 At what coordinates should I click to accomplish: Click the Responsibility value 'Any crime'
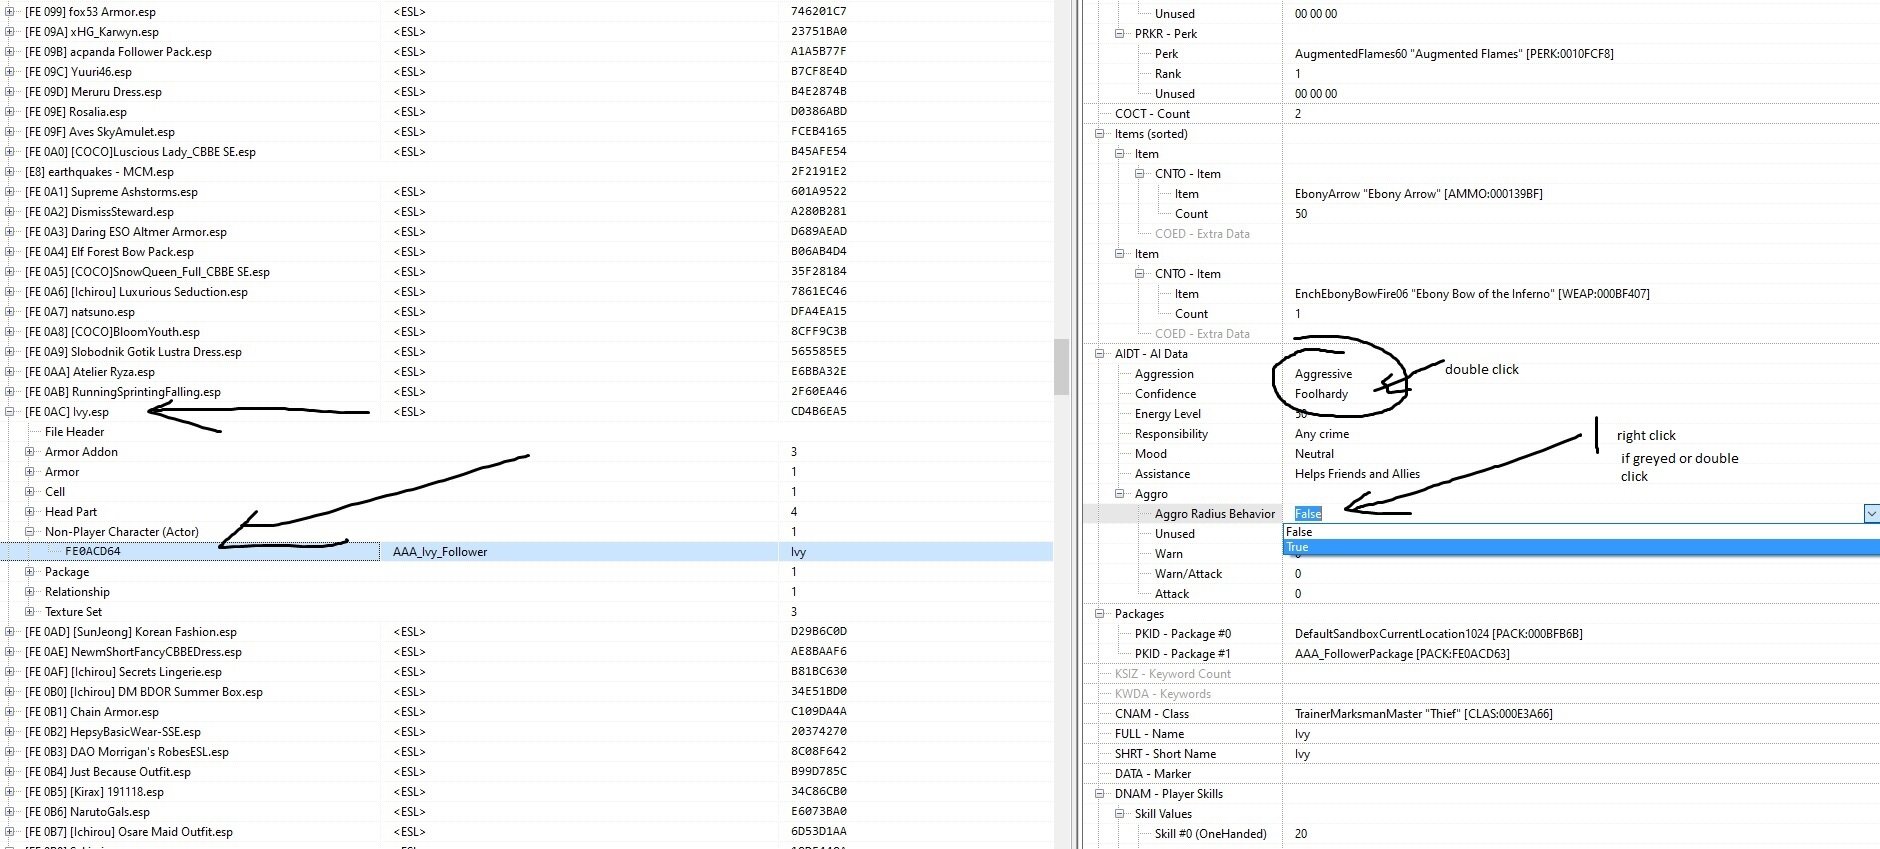pyautogui.click(x=1322, y=434)
